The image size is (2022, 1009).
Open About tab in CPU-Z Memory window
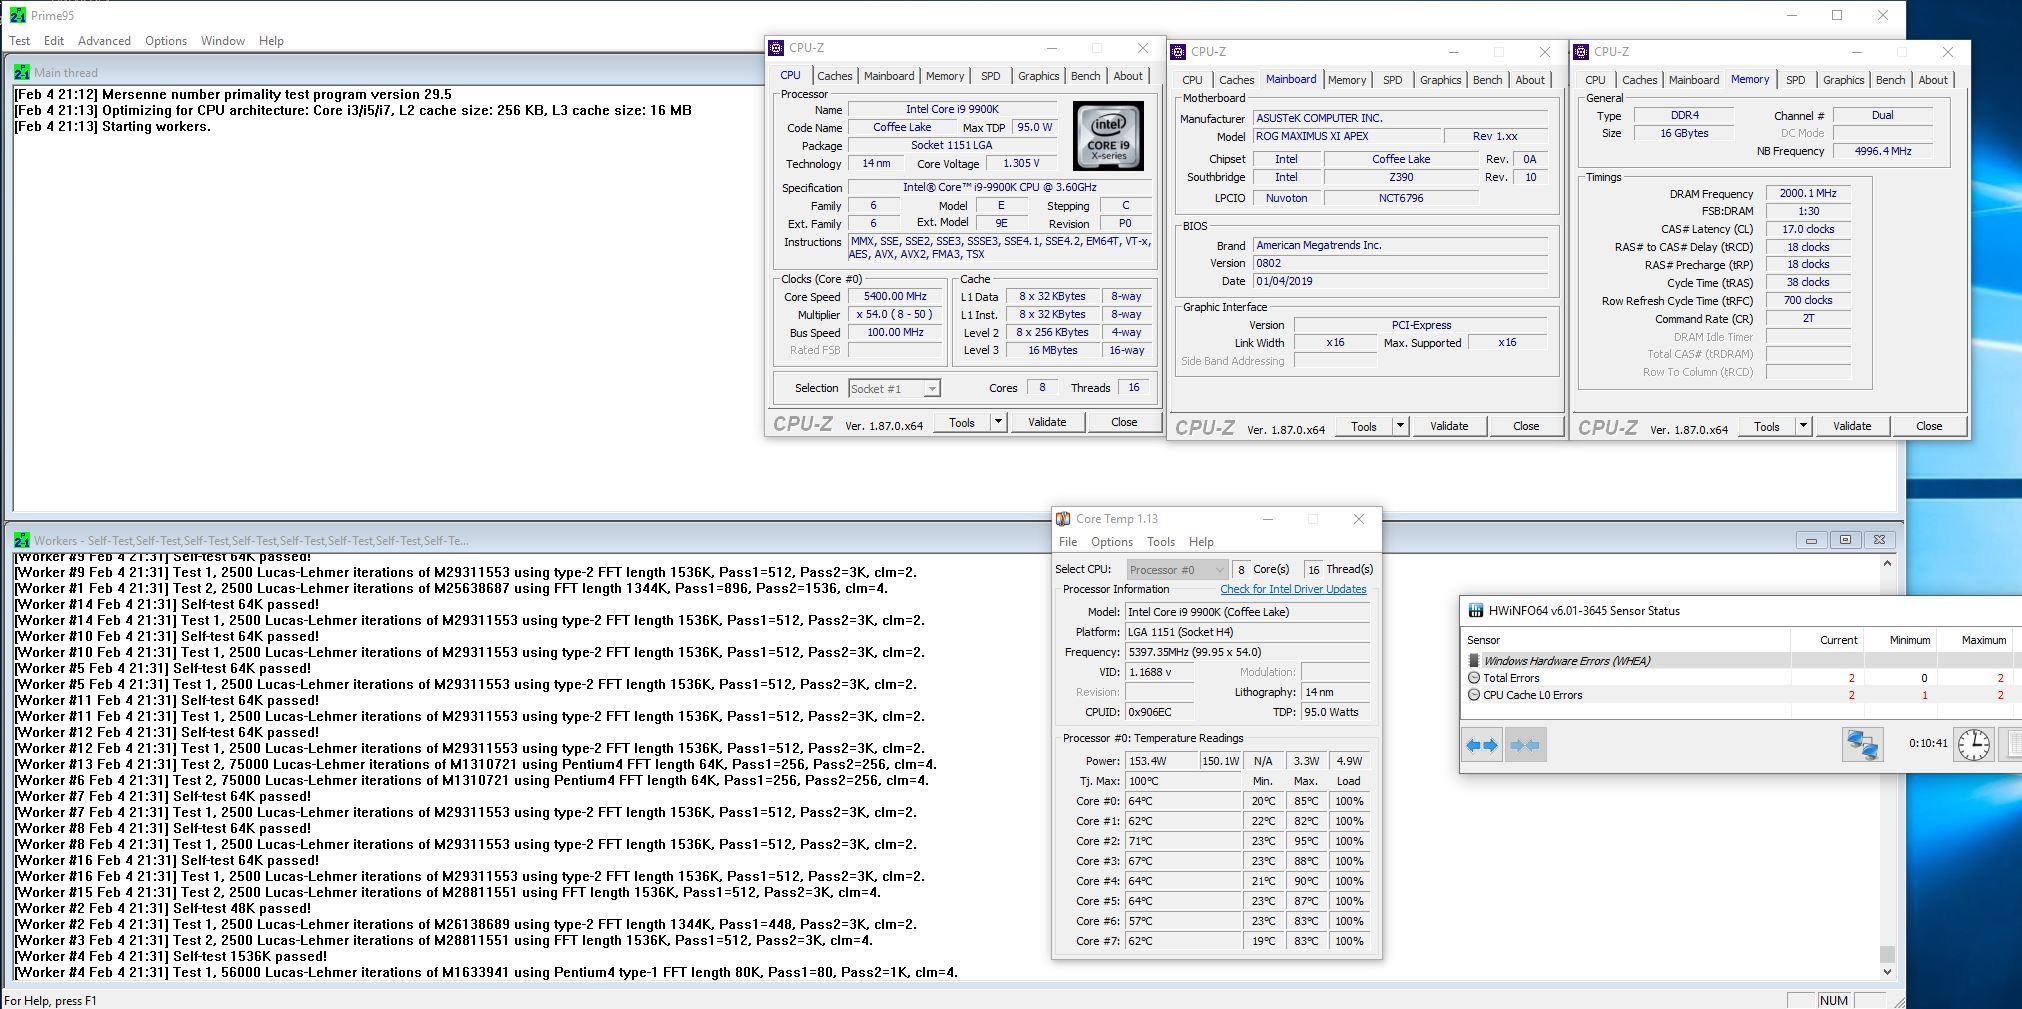(1932, 80)
